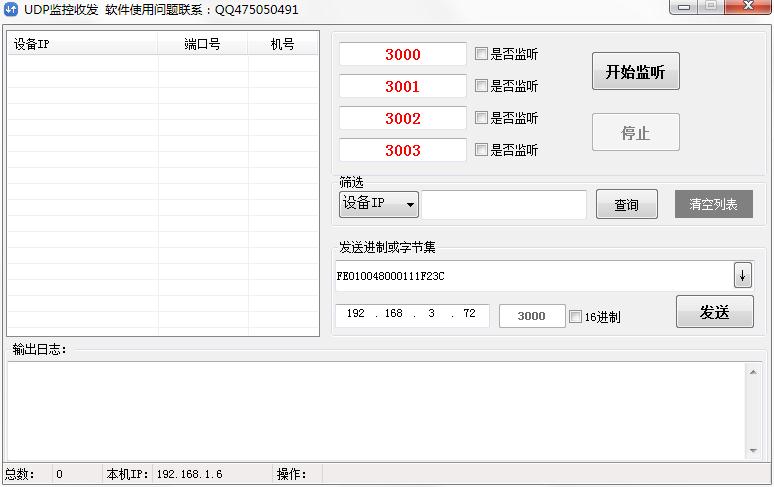This screenshot has width=774, height=487.
Task: Click the 端口号 column header
Action: (202, 45)
